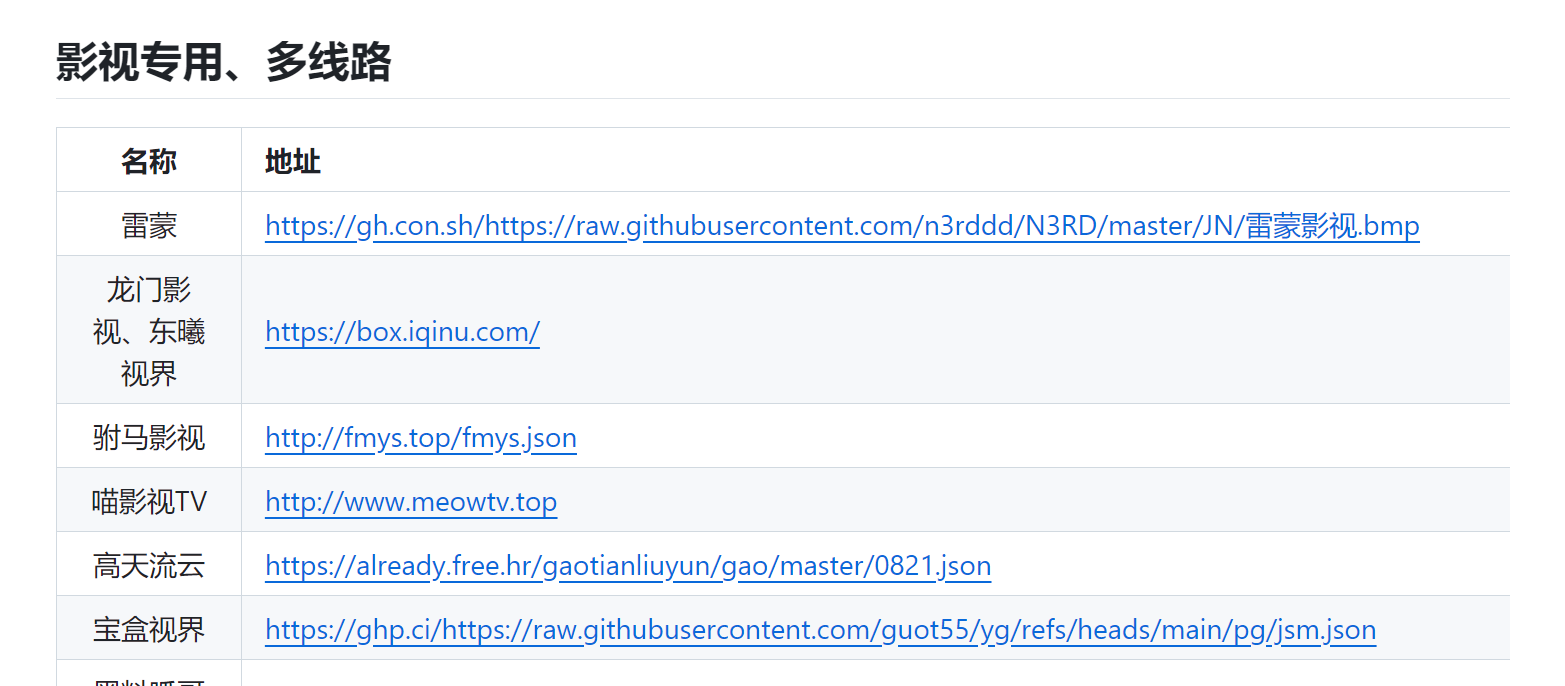Click the 喵影视TV name cell
Viewport: 1565px width, 686px height.
[149, 500]
